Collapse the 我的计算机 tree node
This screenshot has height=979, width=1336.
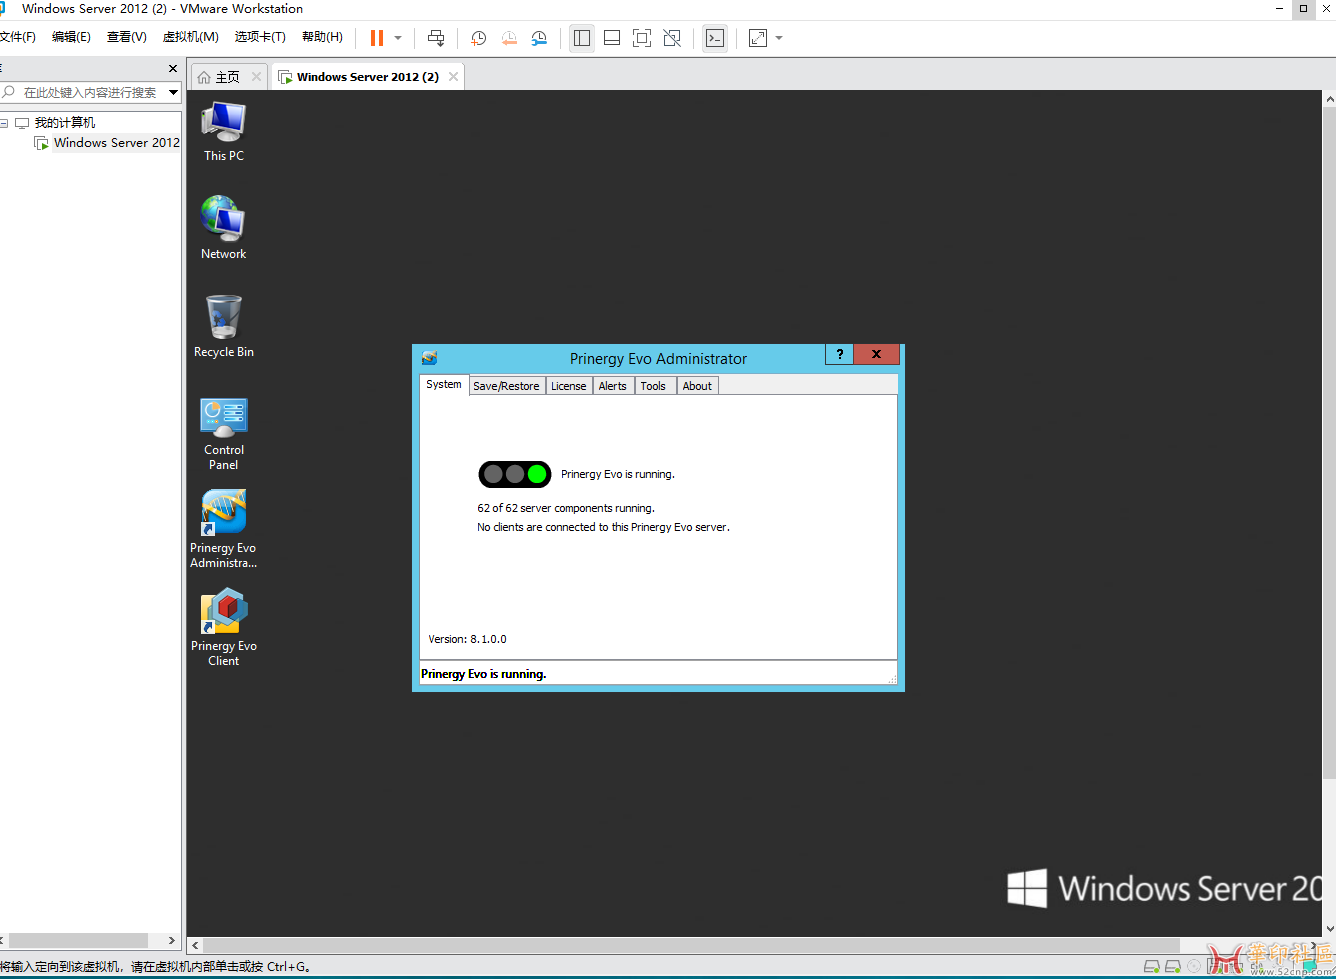tap(4, 123)
